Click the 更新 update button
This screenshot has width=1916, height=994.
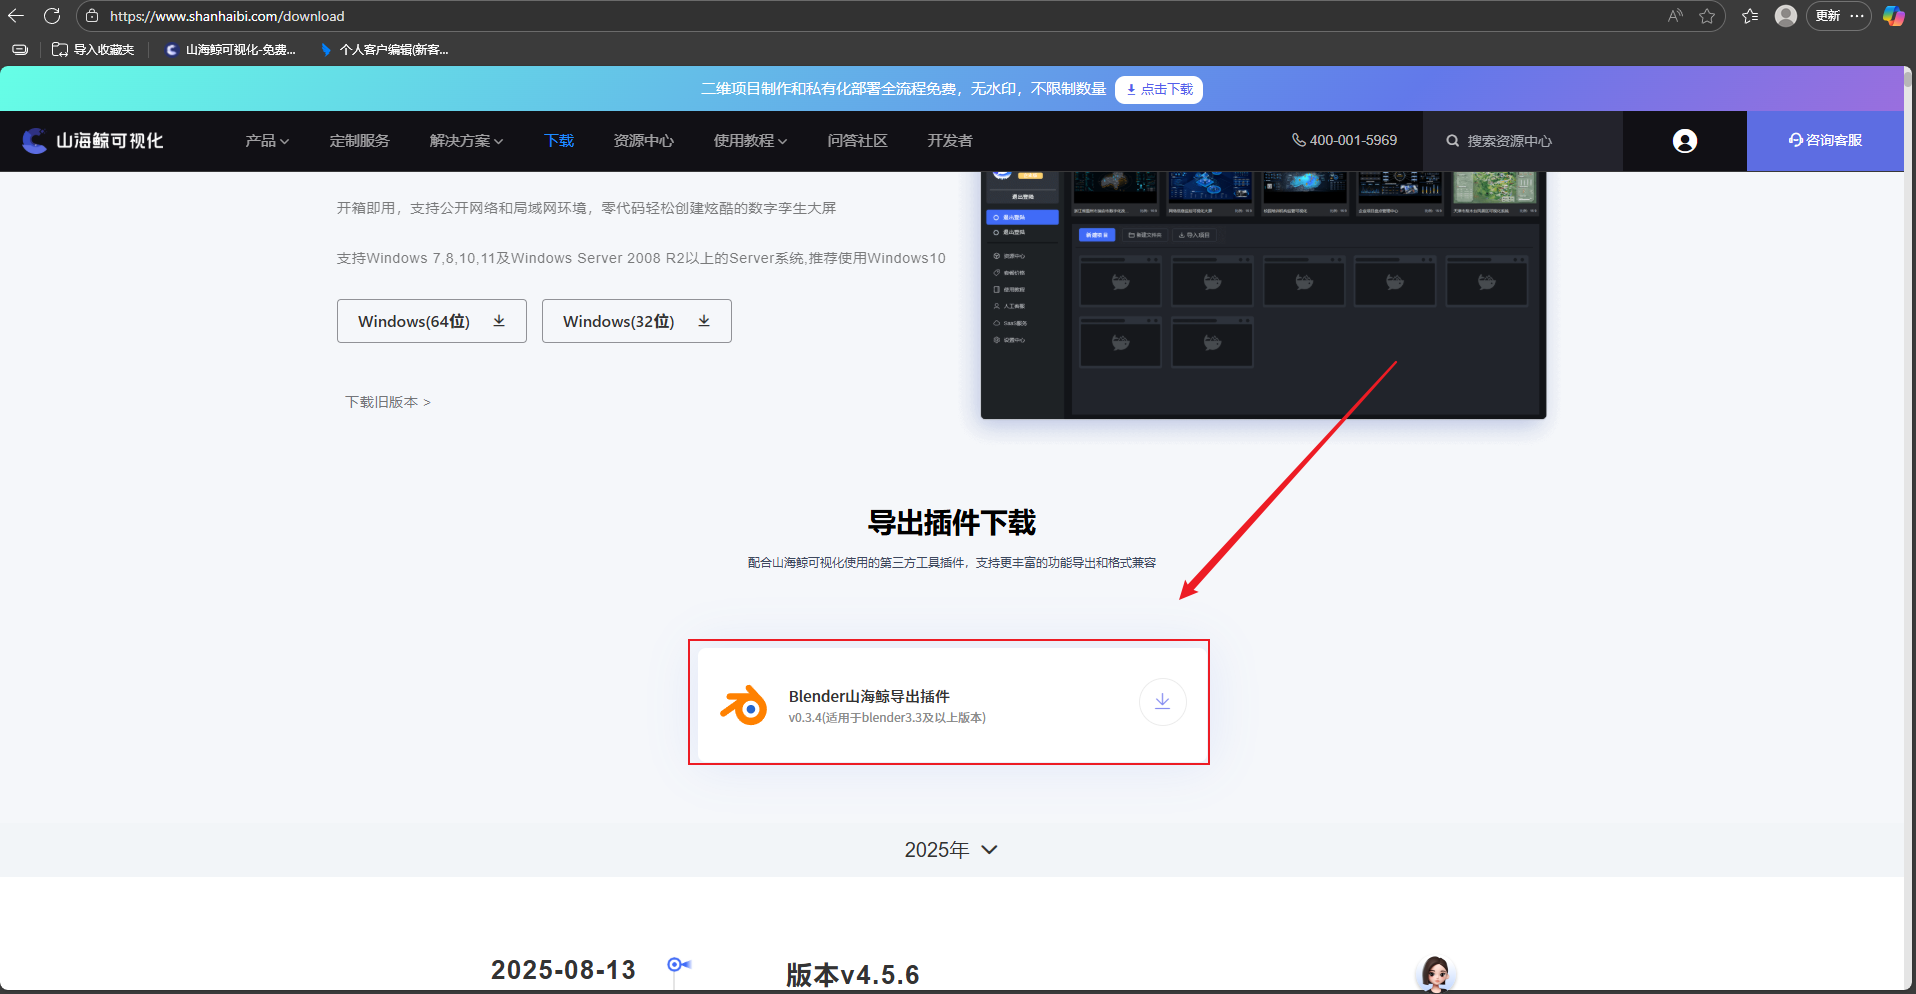click(x=1828, y=16)
